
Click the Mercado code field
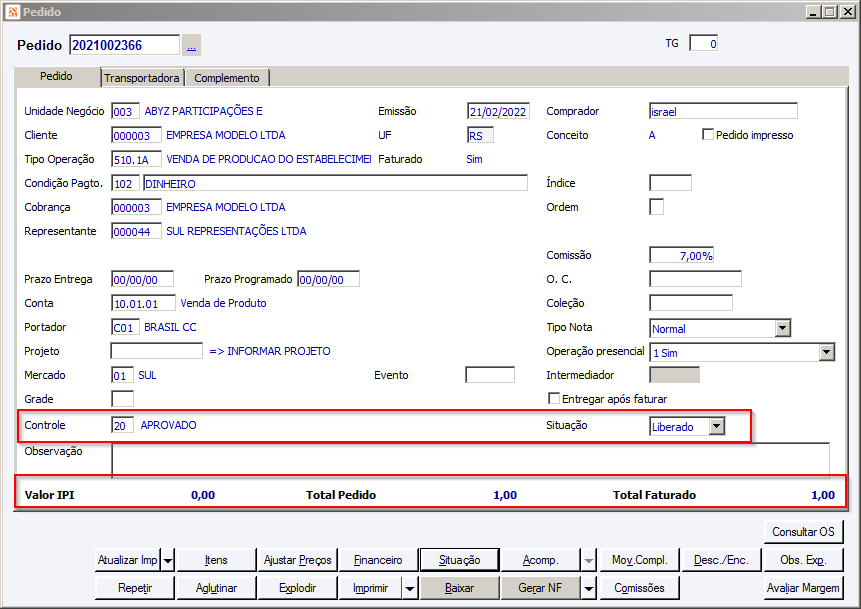[122, 376]
